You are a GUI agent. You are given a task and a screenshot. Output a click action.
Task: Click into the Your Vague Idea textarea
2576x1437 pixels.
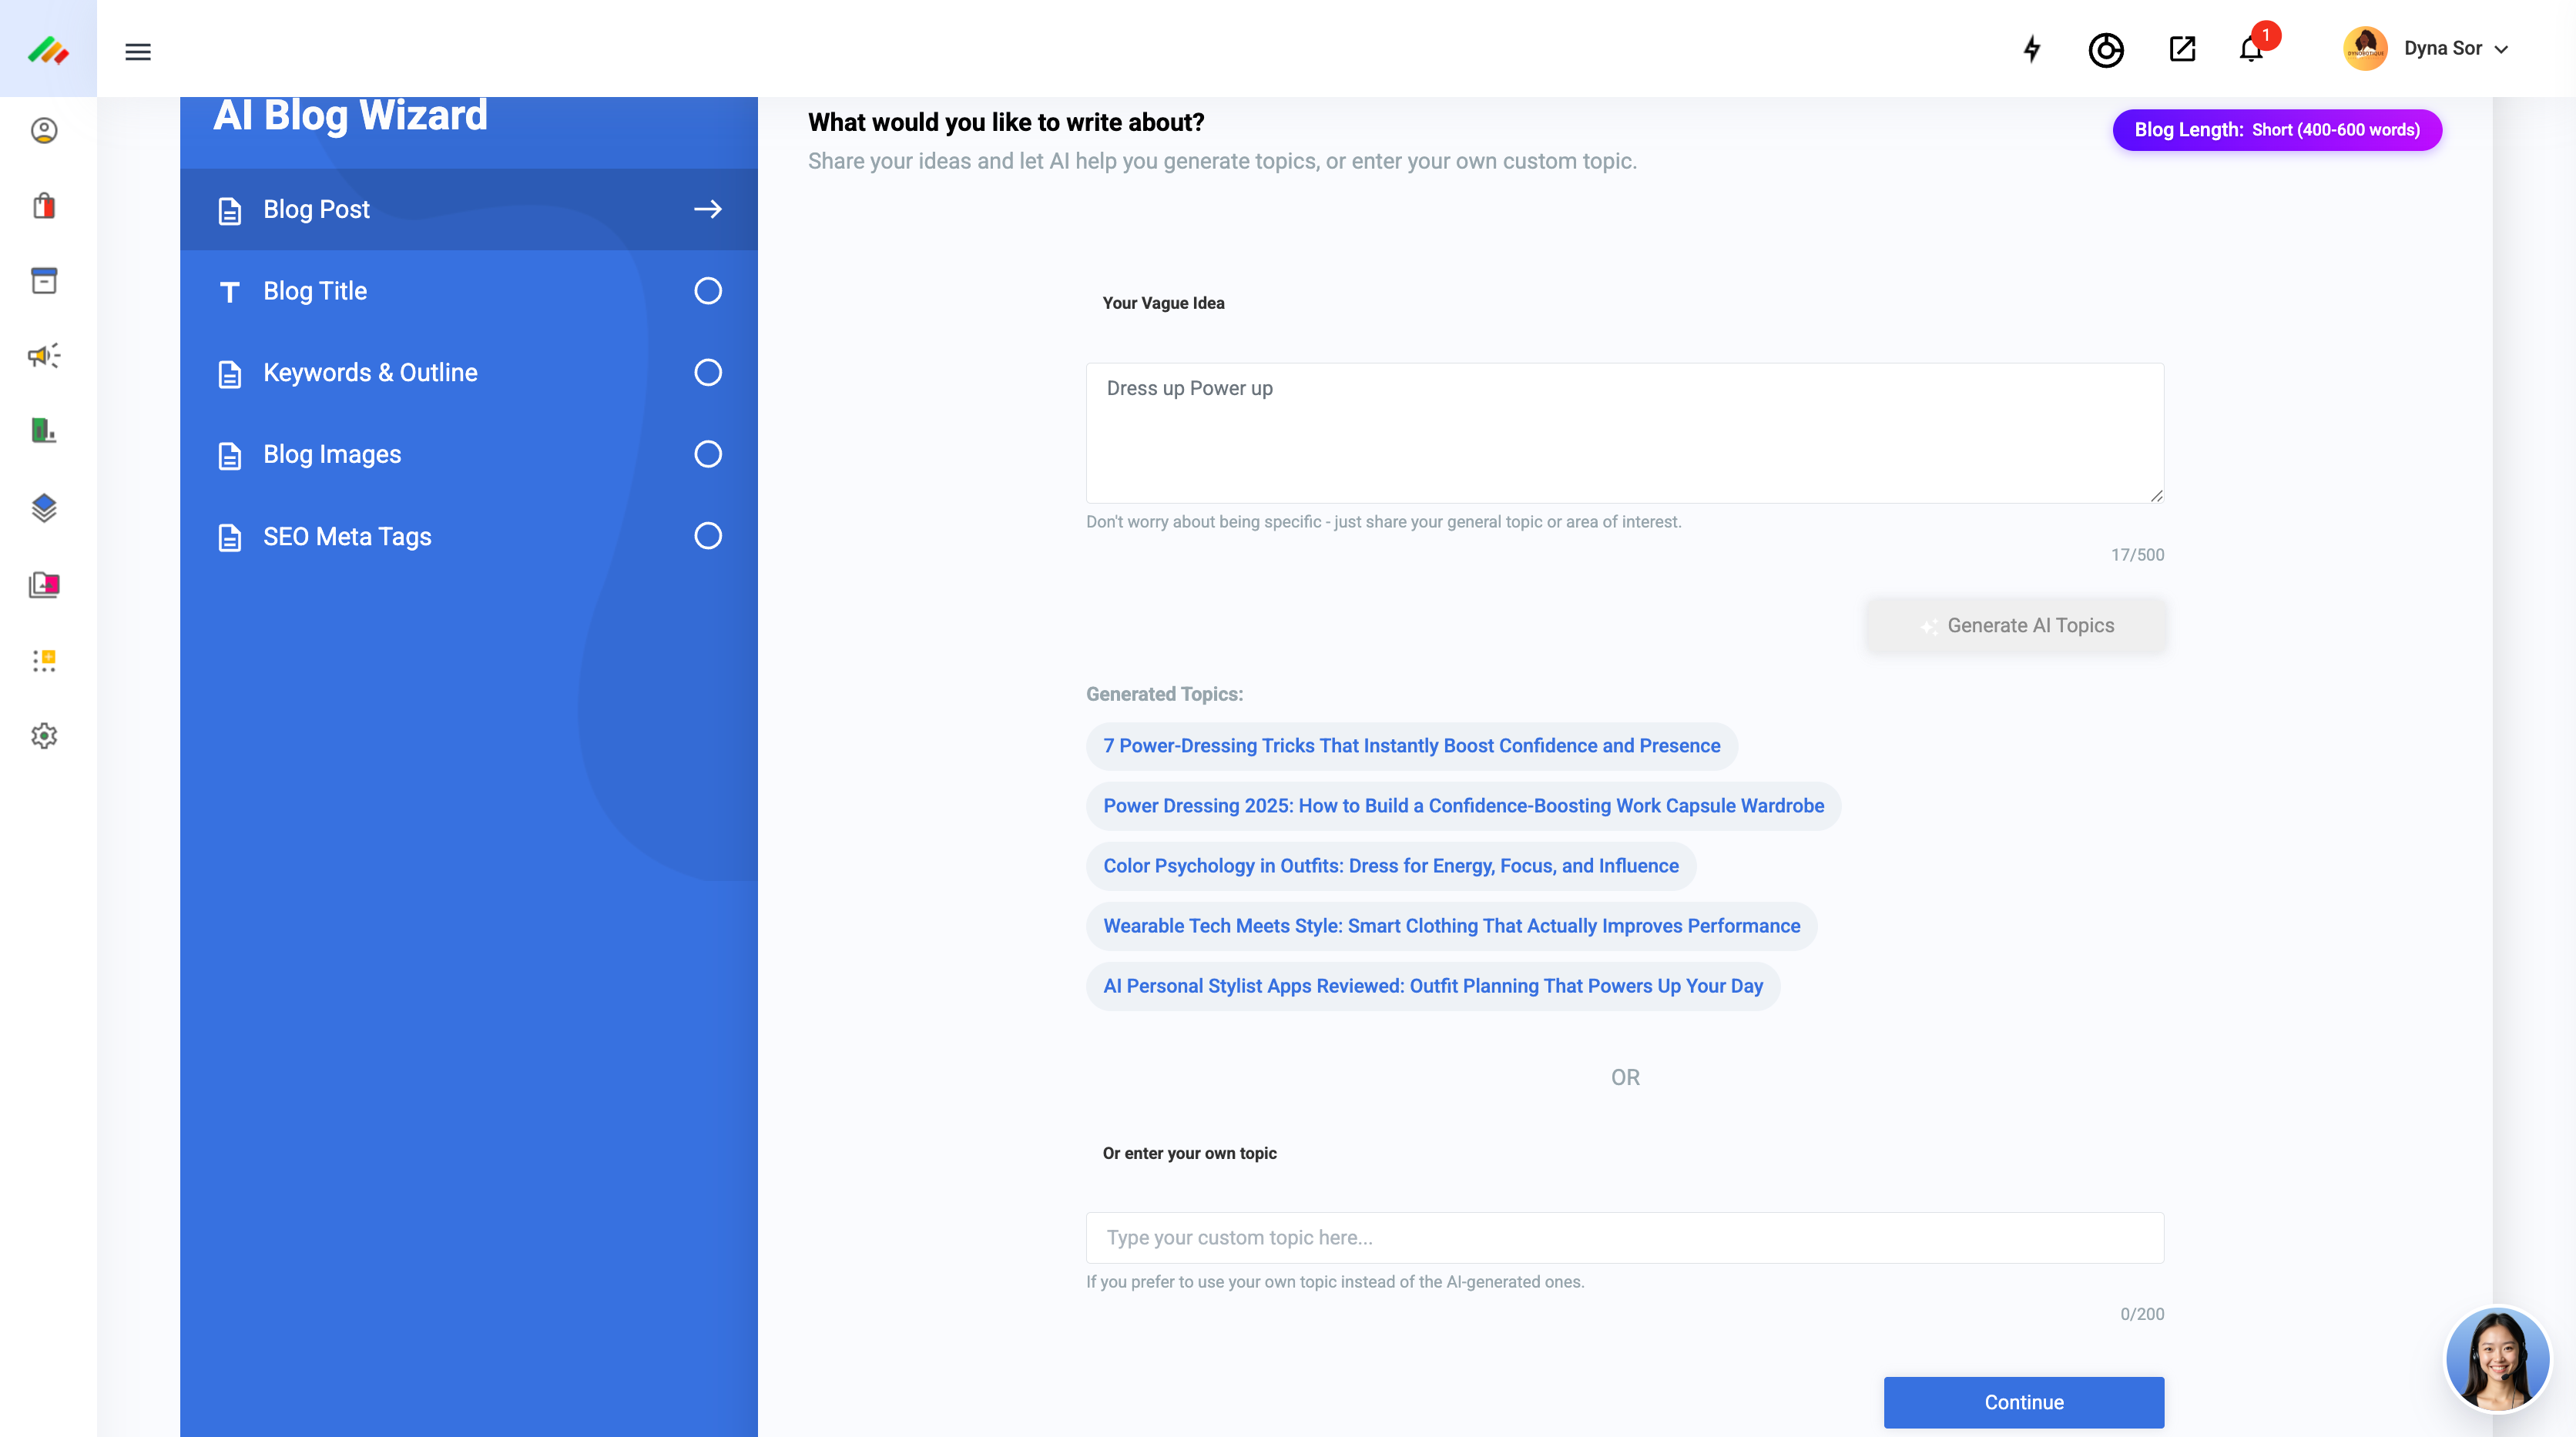[x=1625, y=433]
